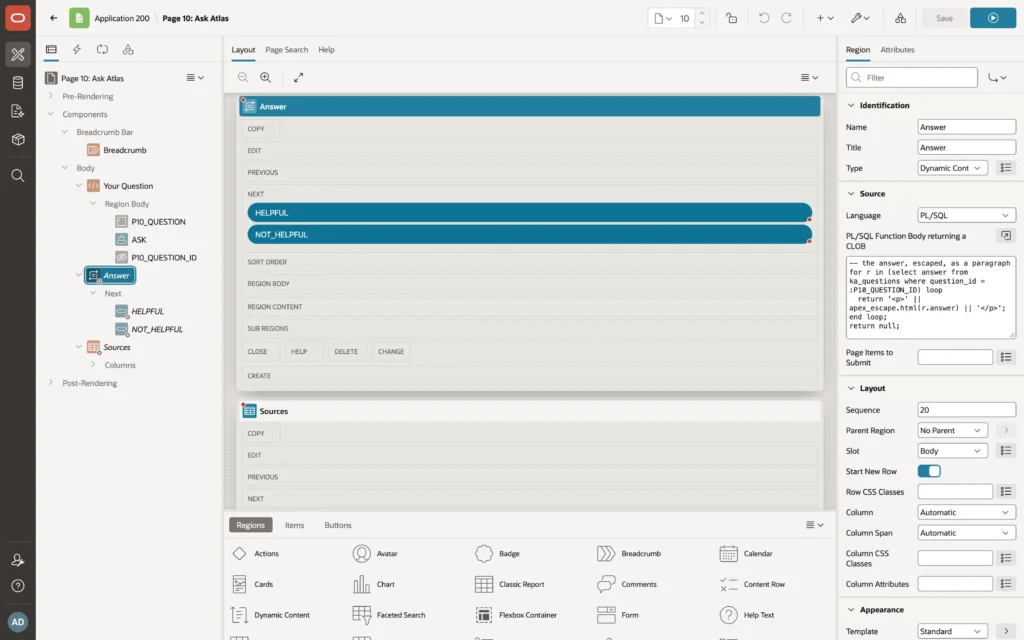This screenshot has height=640, width=1024.
Task: Open the AD user account avatar
Action: tap(18, 622)
